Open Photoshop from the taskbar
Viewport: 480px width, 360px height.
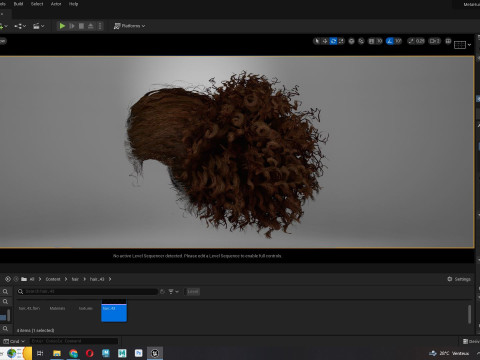pos(138,353)
